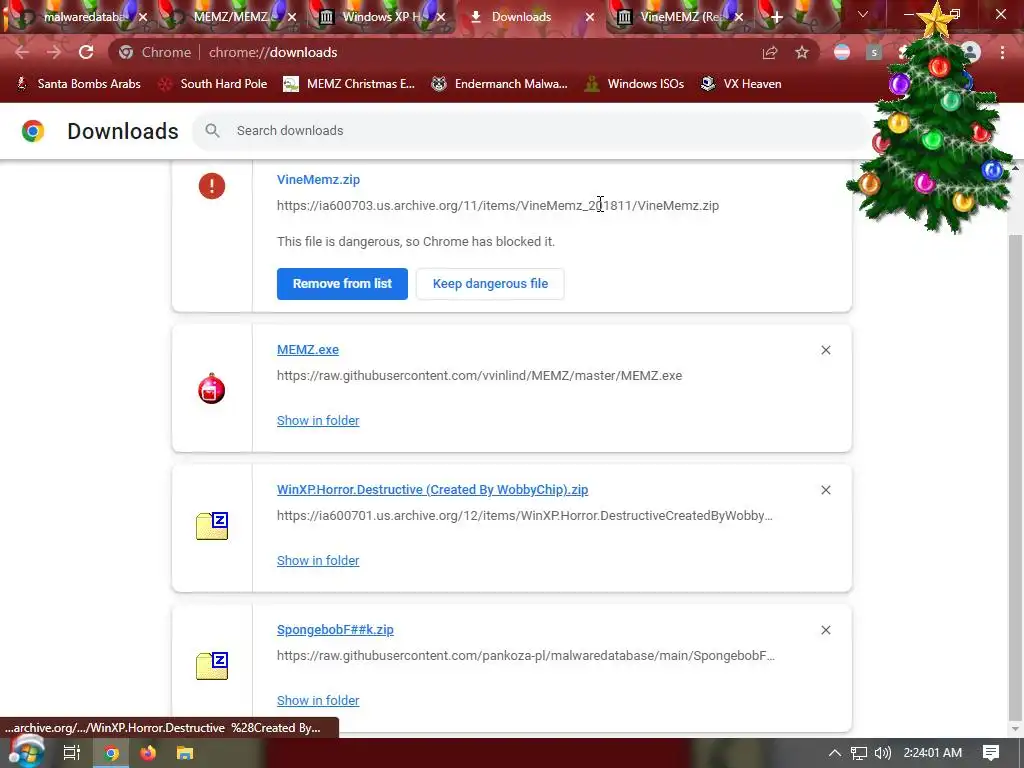This screenshot has height=768, width=1024.
Task: Click the network tray icon
Action: point(859,753)
